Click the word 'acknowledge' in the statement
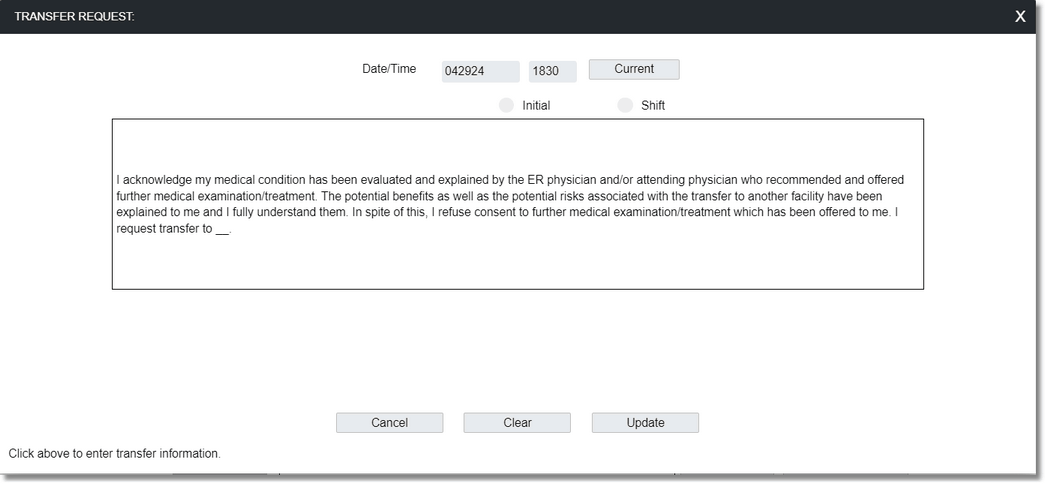This screenshot has height=484, width=1045. click(157, 180)
